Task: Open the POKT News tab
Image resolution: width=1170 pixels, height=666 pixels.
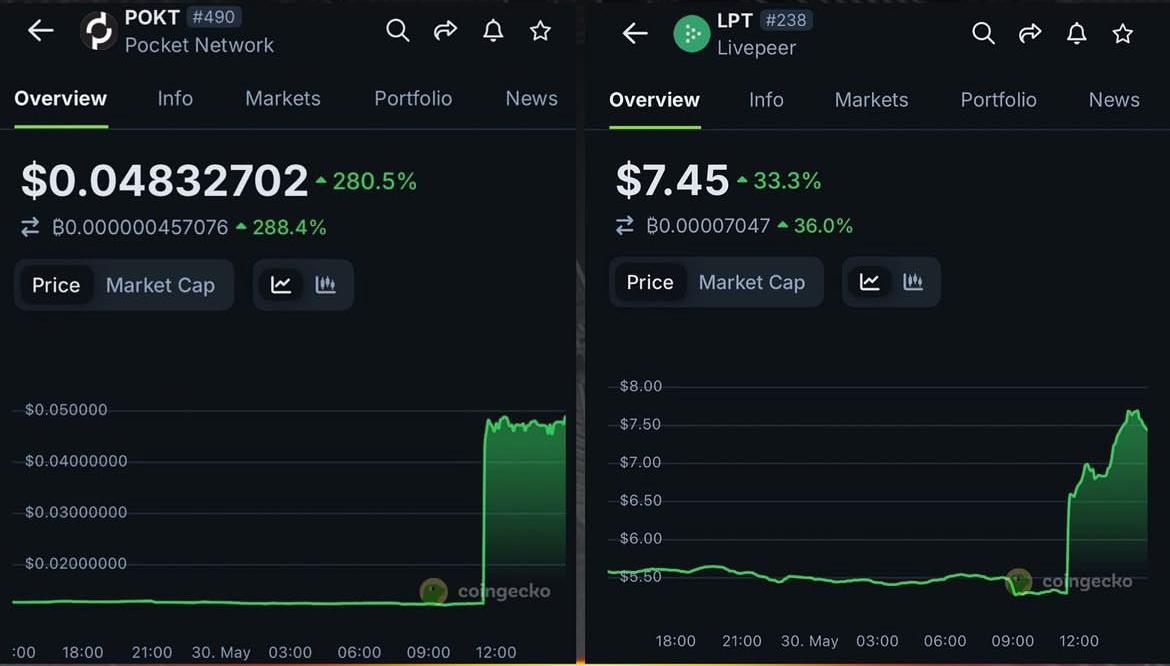Action: (531, 98)
